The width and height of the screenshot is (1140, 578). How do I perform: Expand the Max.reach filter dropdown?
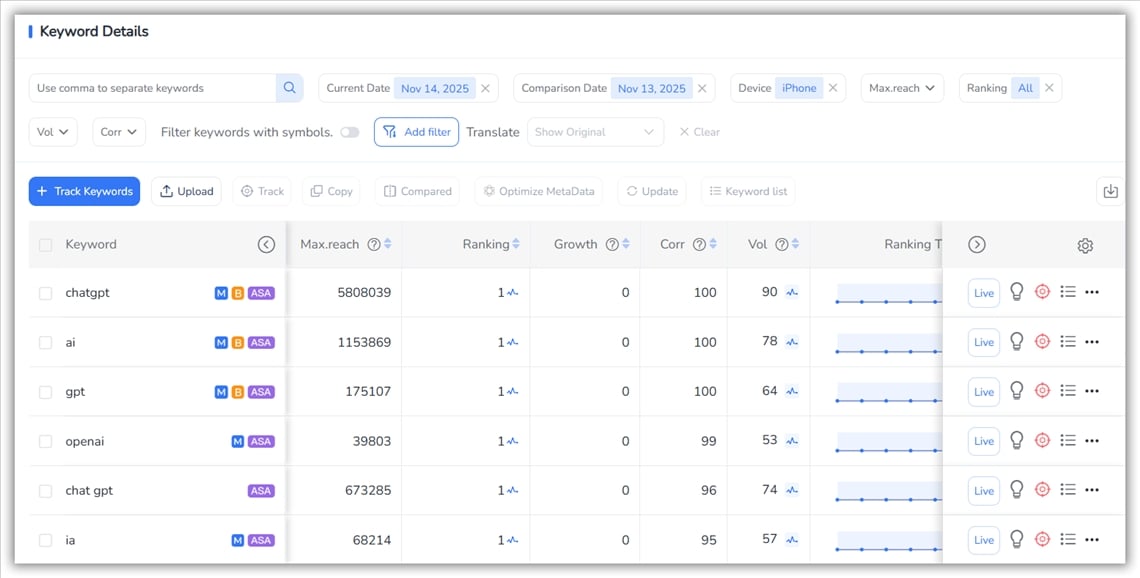pyautogui.click(x=902, y=88)
